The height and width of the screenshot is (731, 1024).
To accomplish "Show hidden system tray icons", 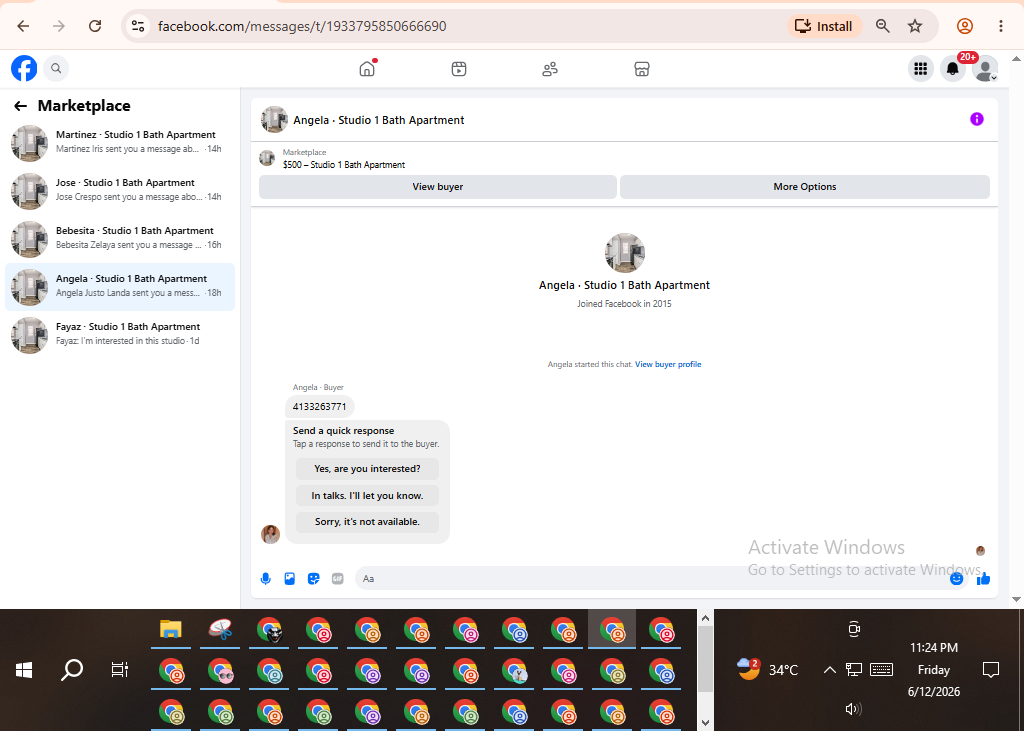I will click(x=829, y=670).
